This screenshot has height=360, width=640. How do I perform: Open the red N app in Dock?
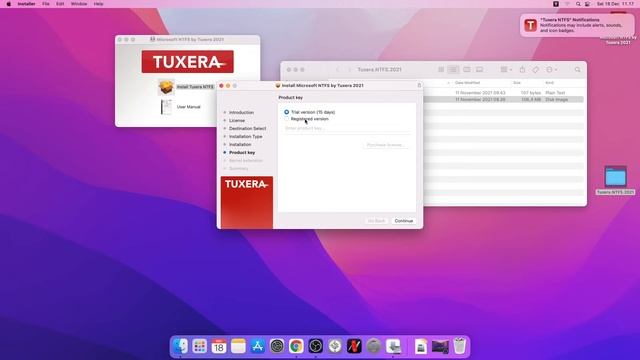point(354,346)
